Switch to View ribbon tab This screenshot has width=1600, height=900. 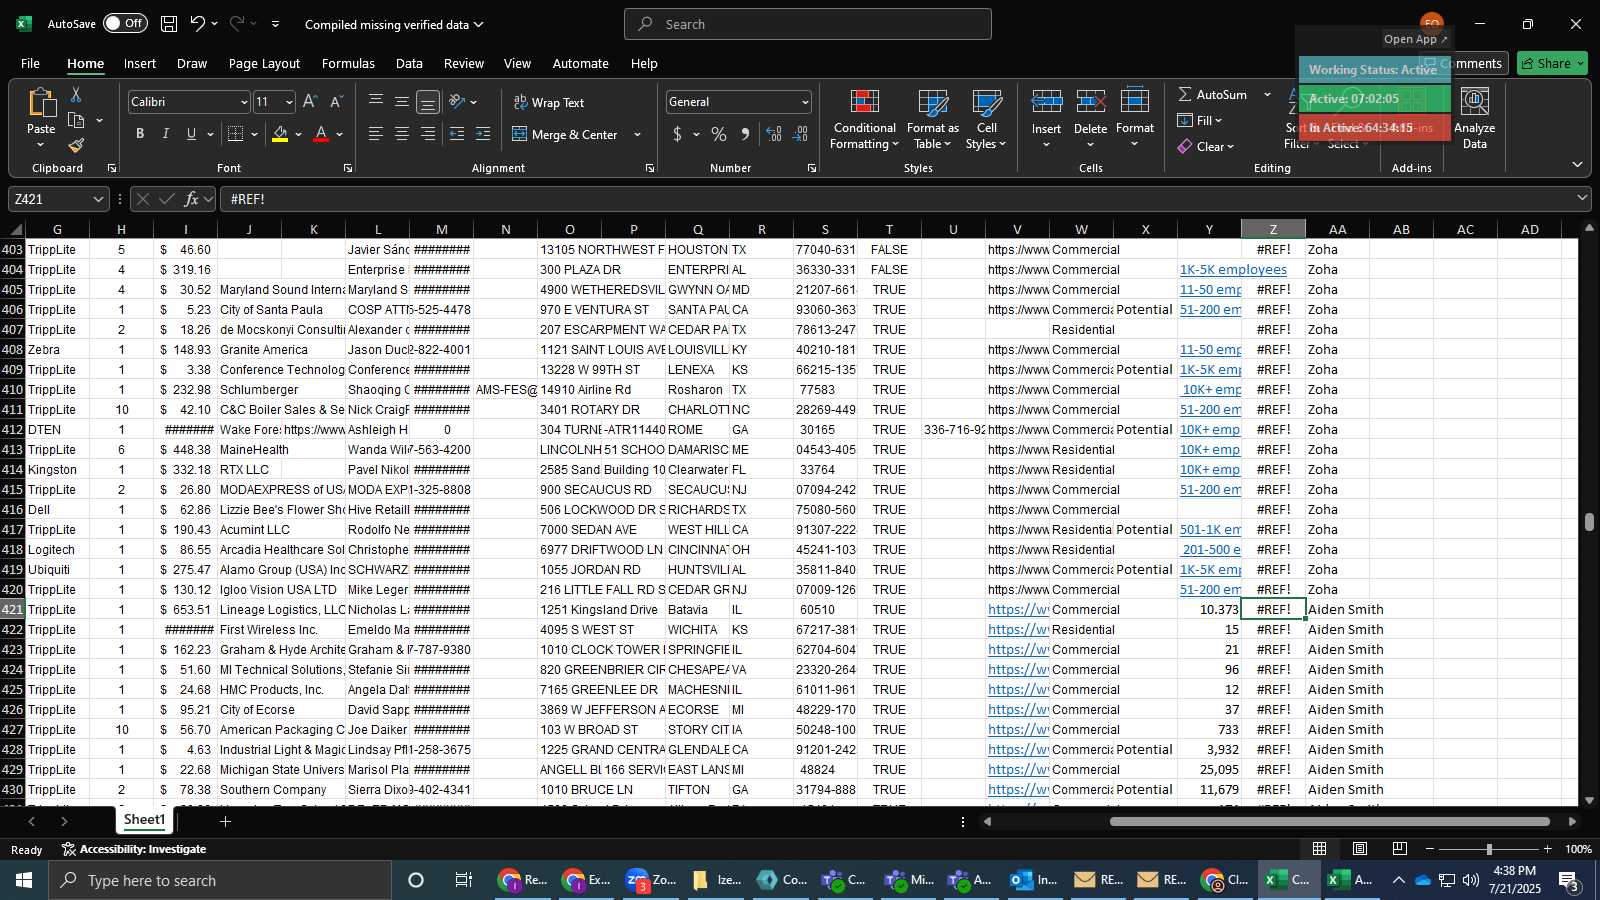tap(517, 63)
